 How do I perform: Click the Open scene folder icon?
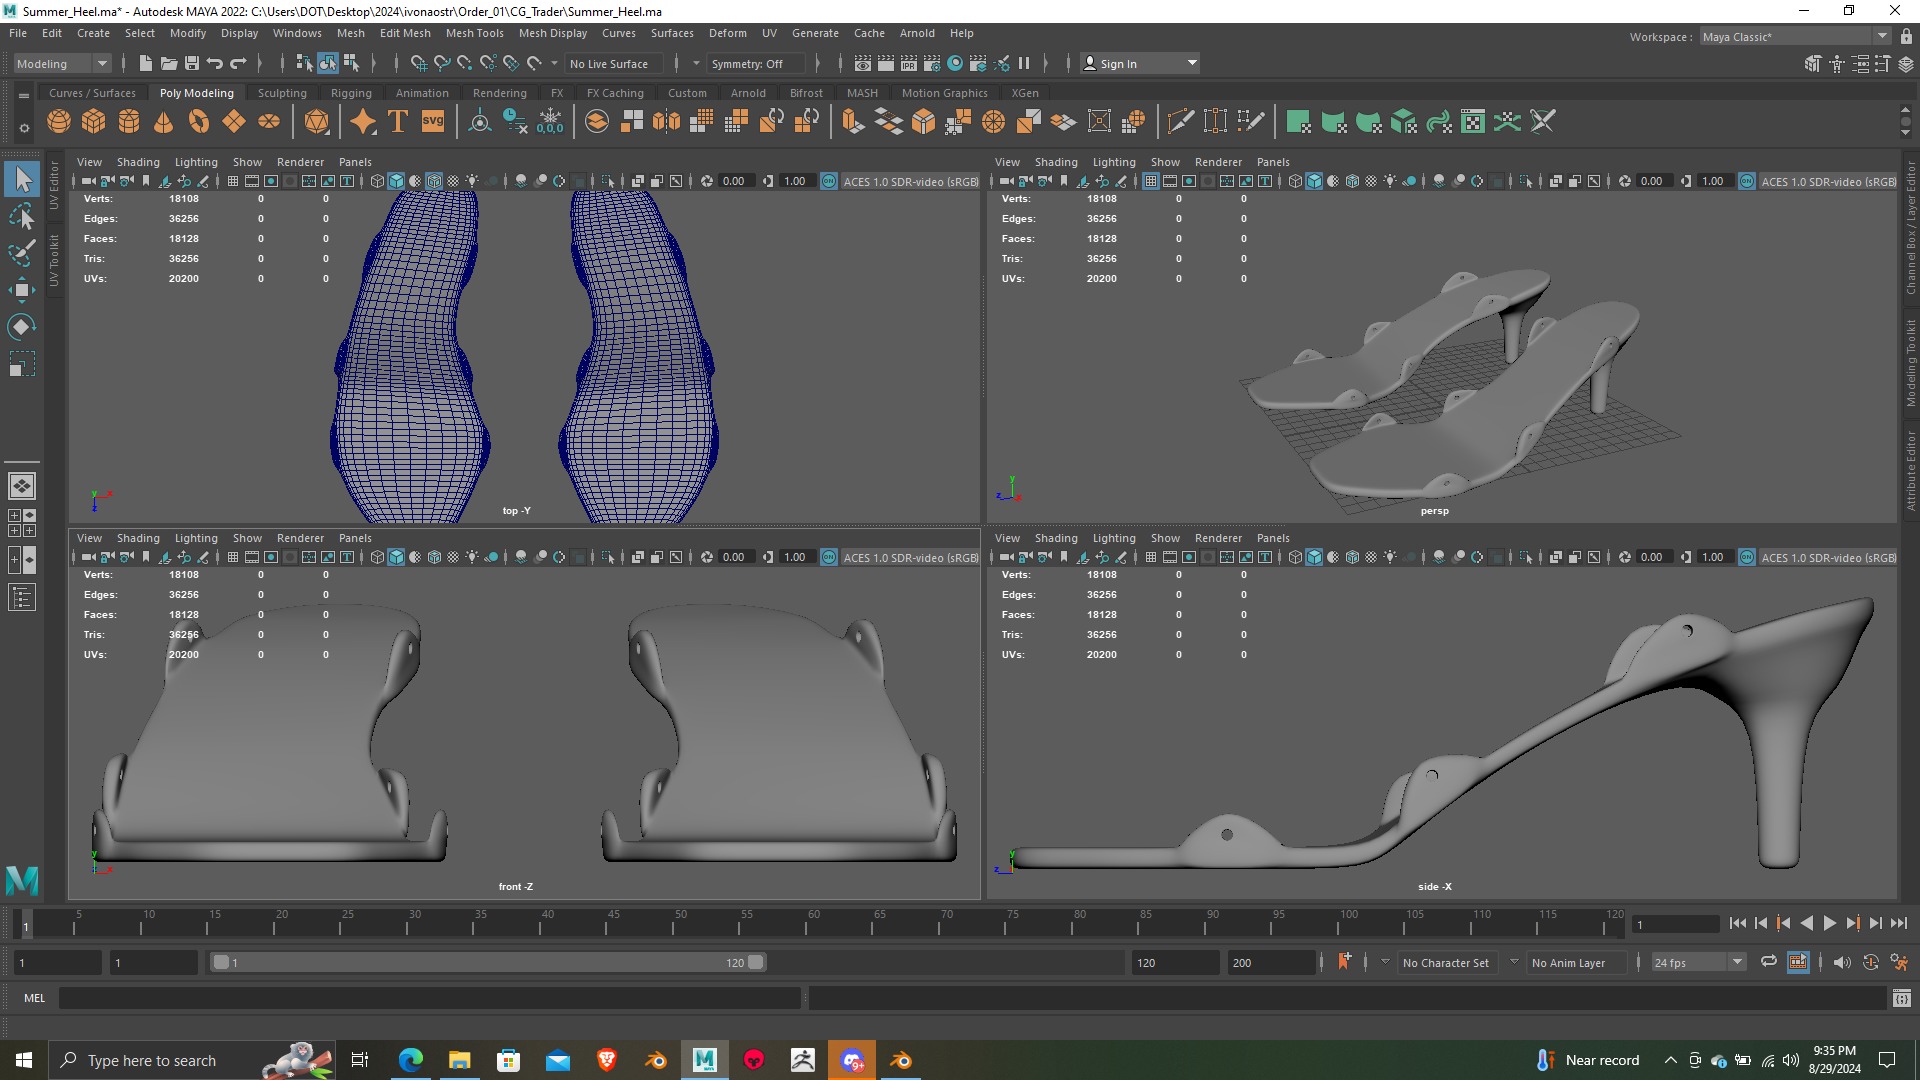(169, 63)
